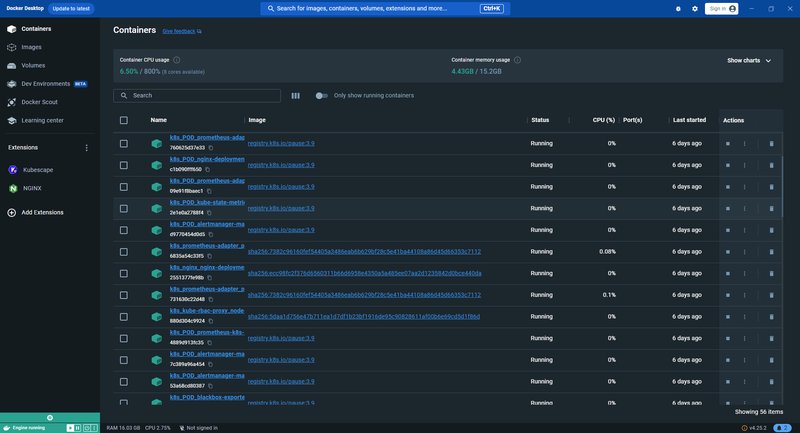Viewport: 800px width, 433px height.
Task: Open Dev Environments BETA section
Action: pos(47,84)
